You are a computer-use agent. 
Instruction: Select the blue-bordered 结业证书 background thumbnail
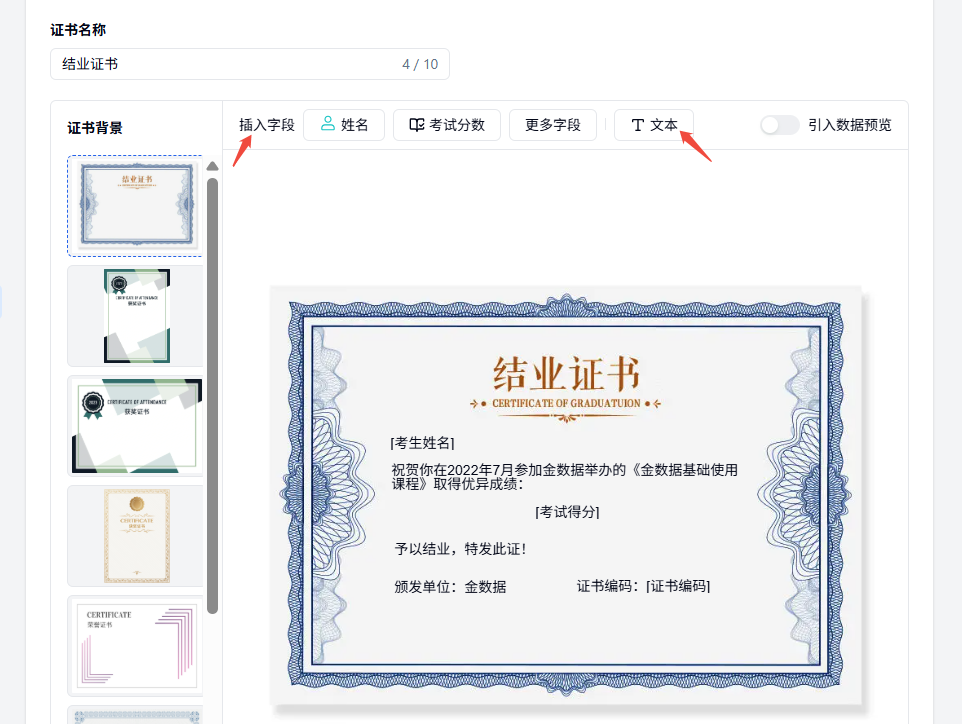[x=135, y=206]
